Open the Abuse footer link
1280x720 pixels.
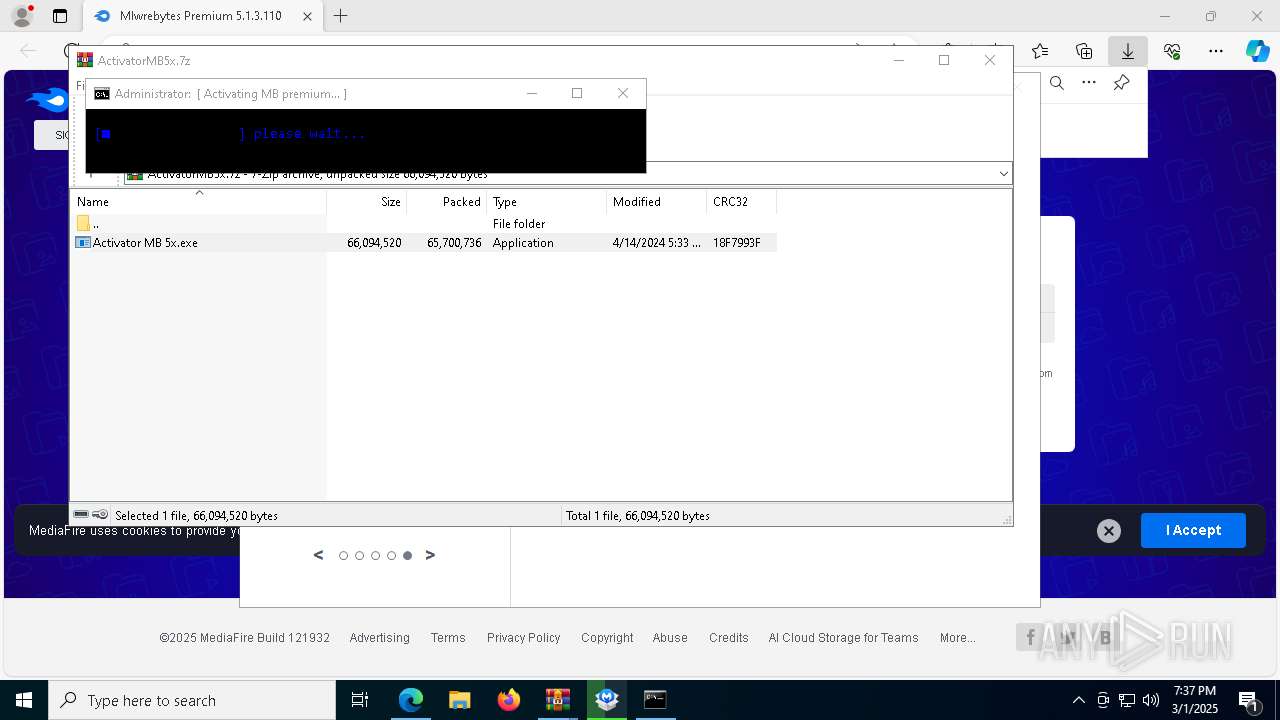(x=670, y=638)
